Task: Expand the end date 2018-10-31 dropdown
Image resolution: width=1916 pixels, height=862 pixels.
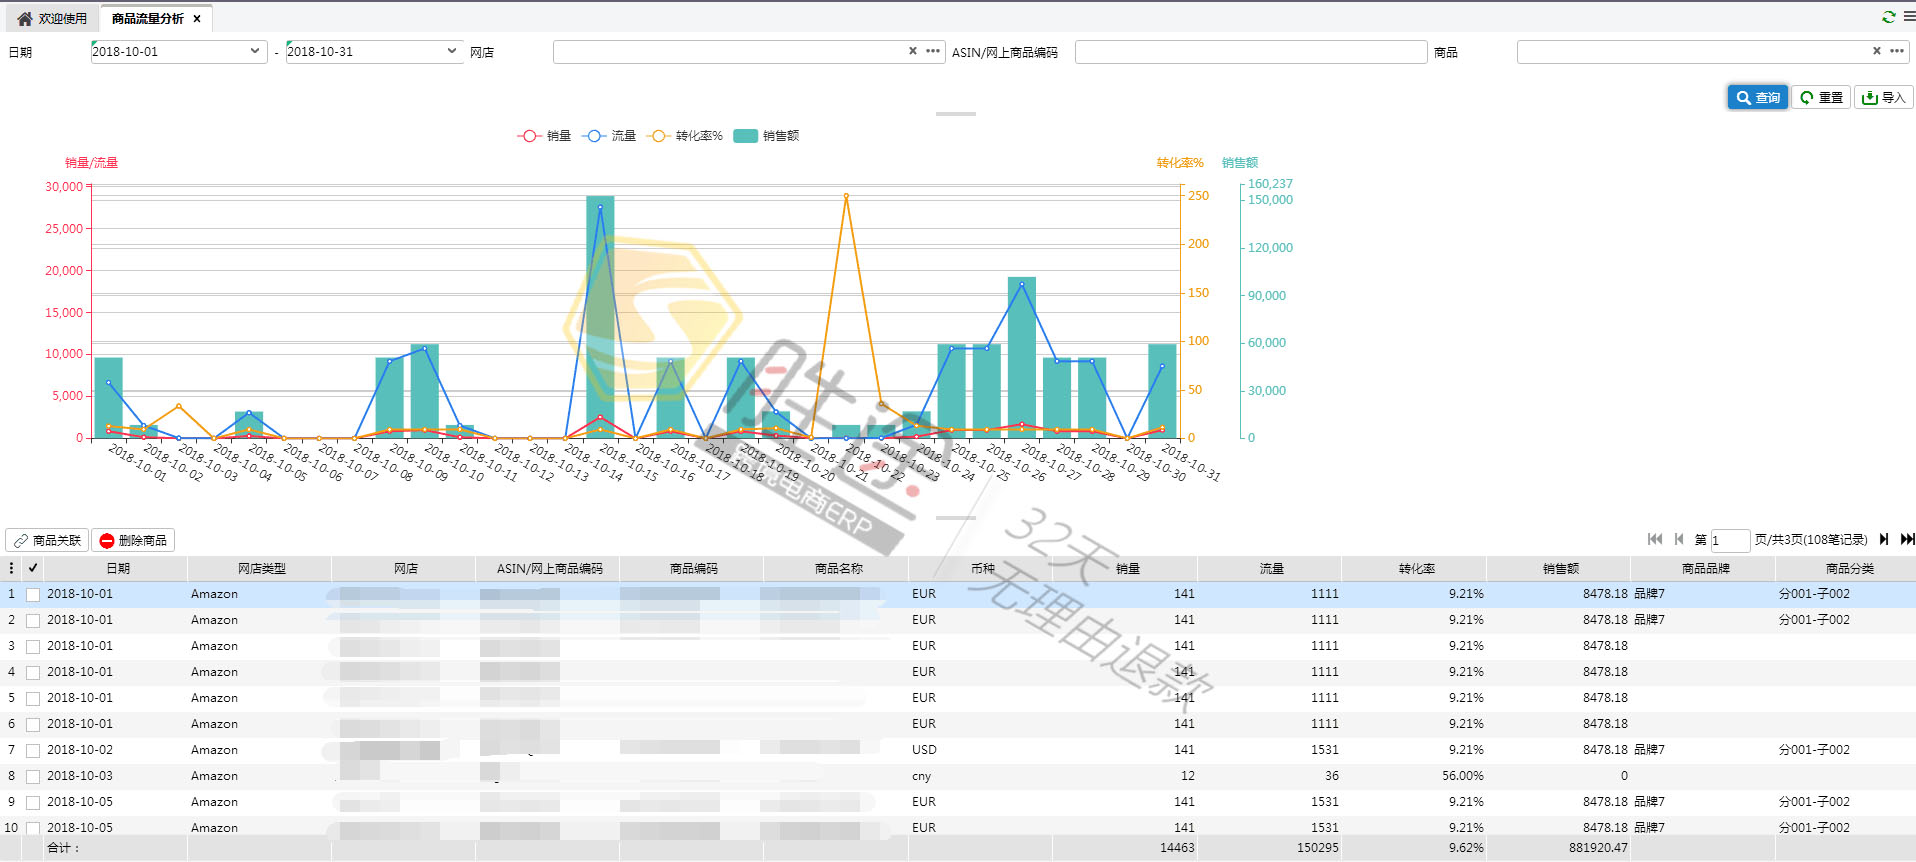Action: 452,51
